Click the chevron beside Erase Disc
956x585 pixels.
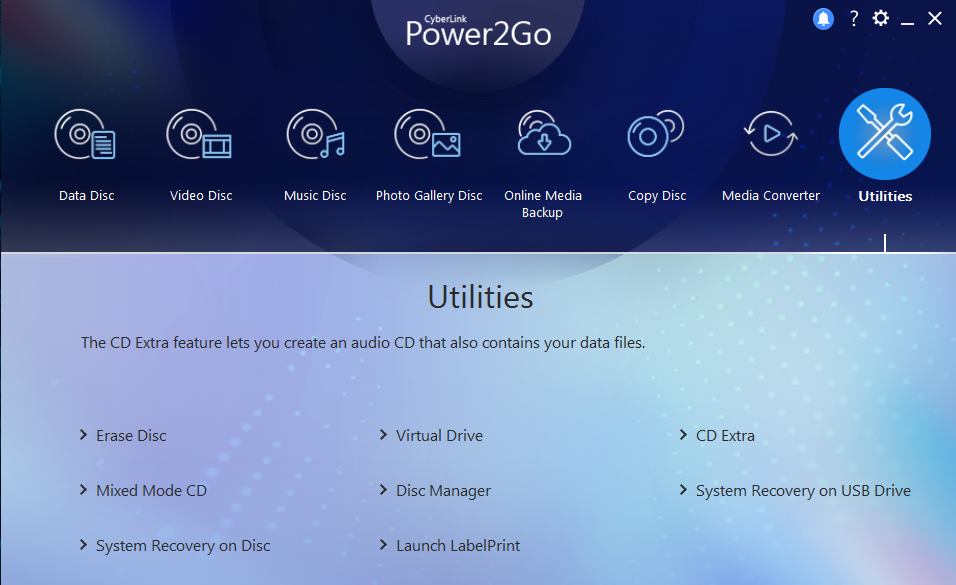(84, 434)
